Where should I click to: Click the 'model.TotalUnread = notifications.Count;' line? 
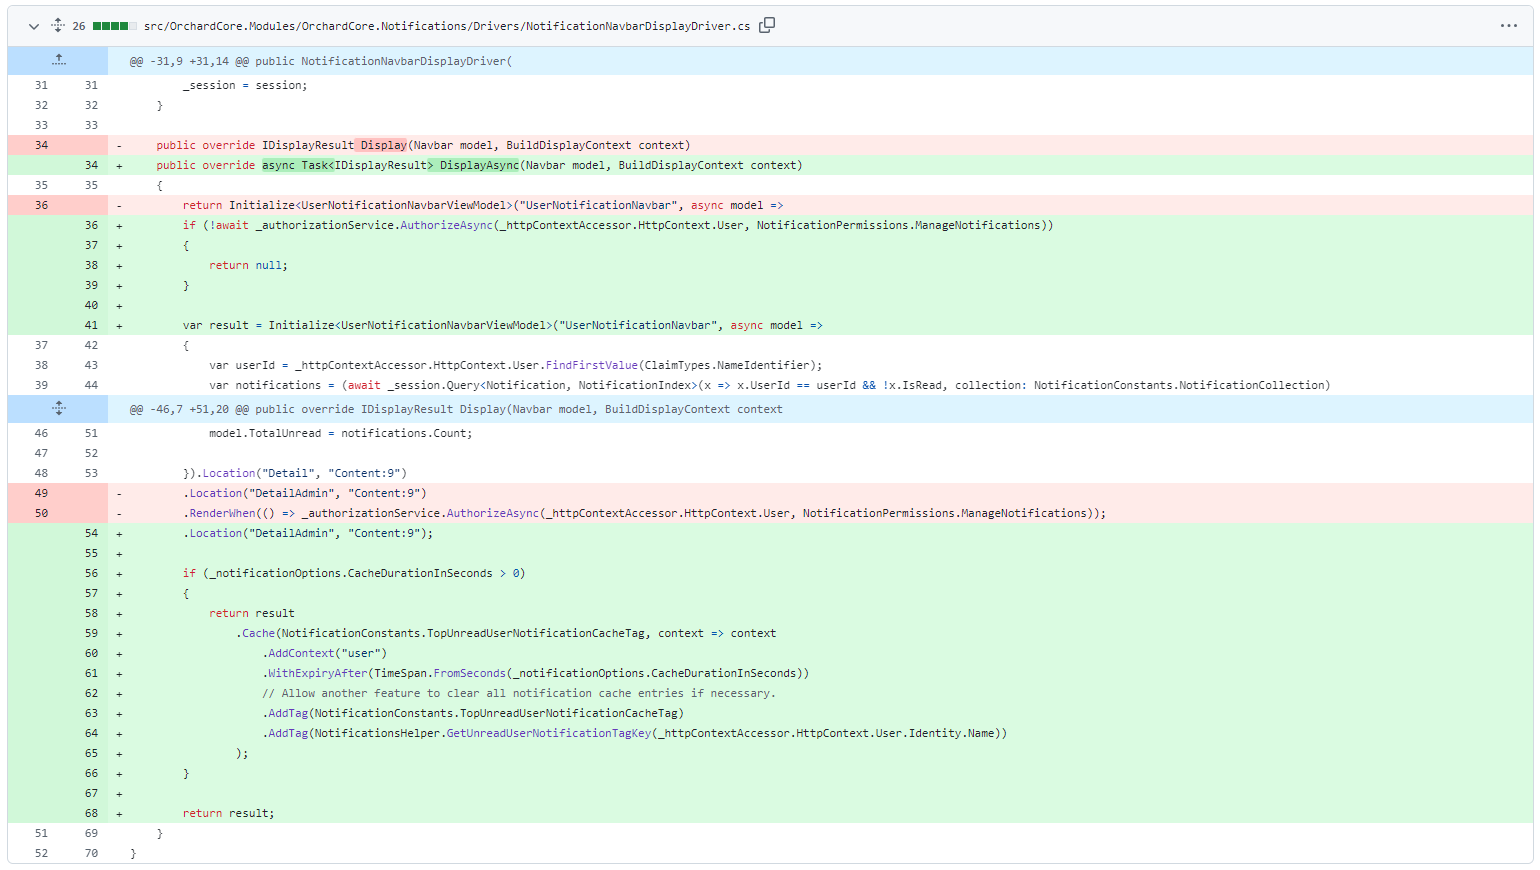point(341,433)
